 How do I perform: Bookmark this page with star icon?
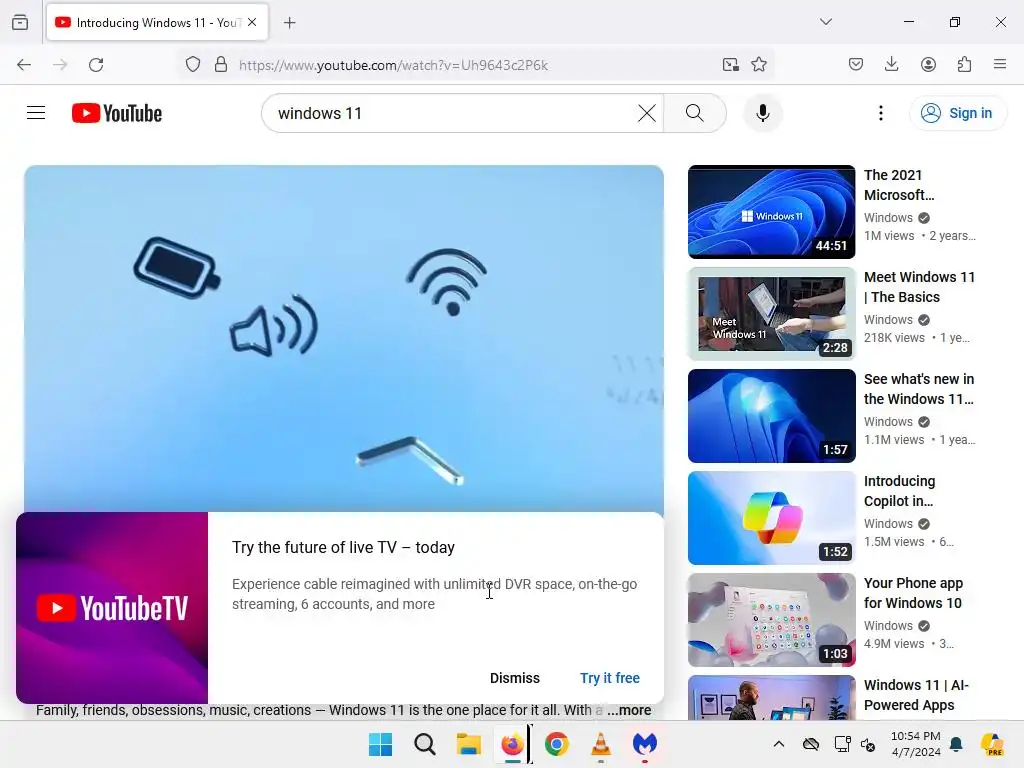758,65
